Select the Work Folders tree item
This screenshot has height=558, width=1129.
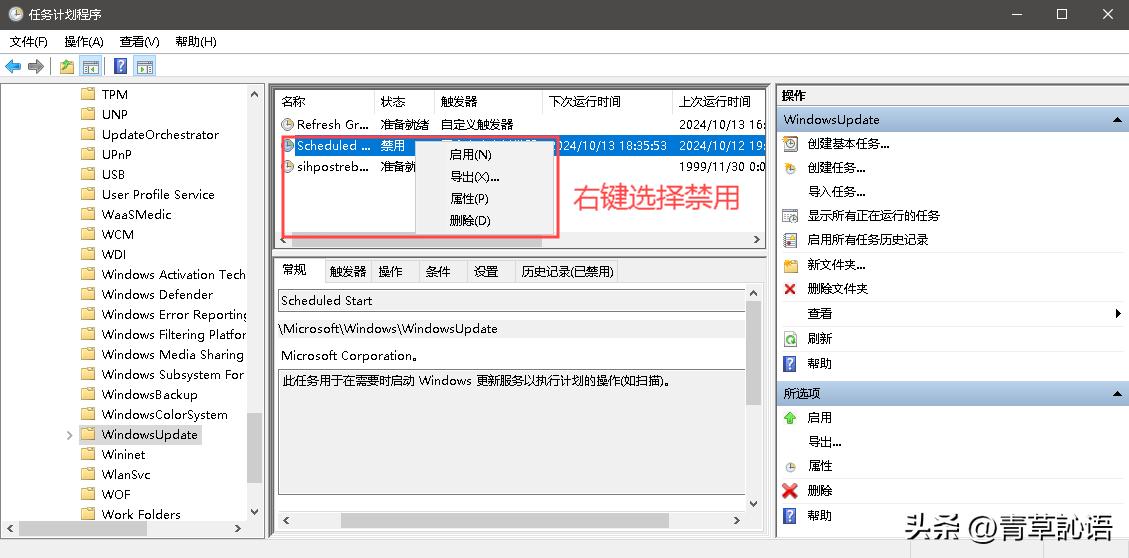tap(140, 514)
